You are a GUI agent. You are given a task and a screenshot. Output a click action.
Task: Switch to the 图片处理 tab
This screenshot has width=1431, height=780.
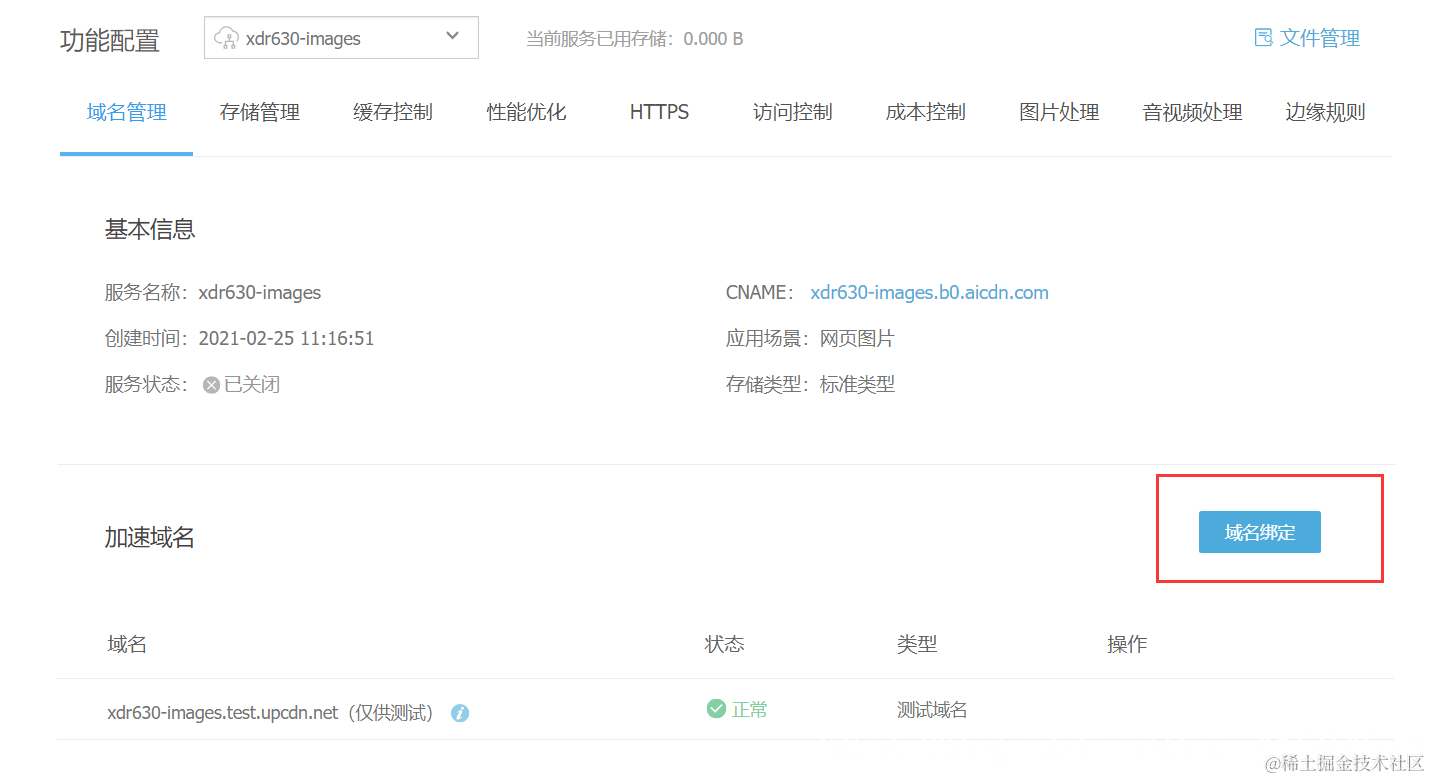[1059, 112]
